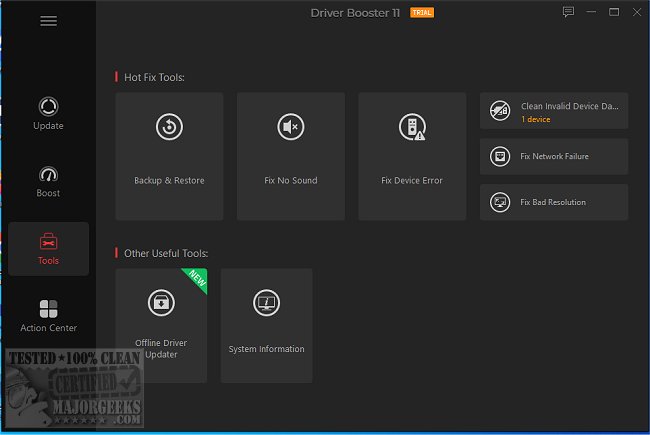Click the System Information monitor icon
The width and height of the screenshot is (650, 435).
click(x=266, y=303)
